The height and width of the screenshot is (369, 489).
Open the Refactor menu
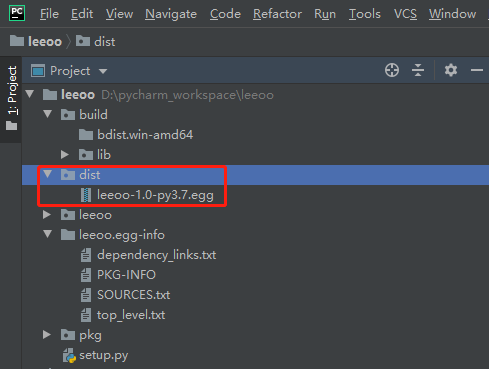click(x=277, y=14)
